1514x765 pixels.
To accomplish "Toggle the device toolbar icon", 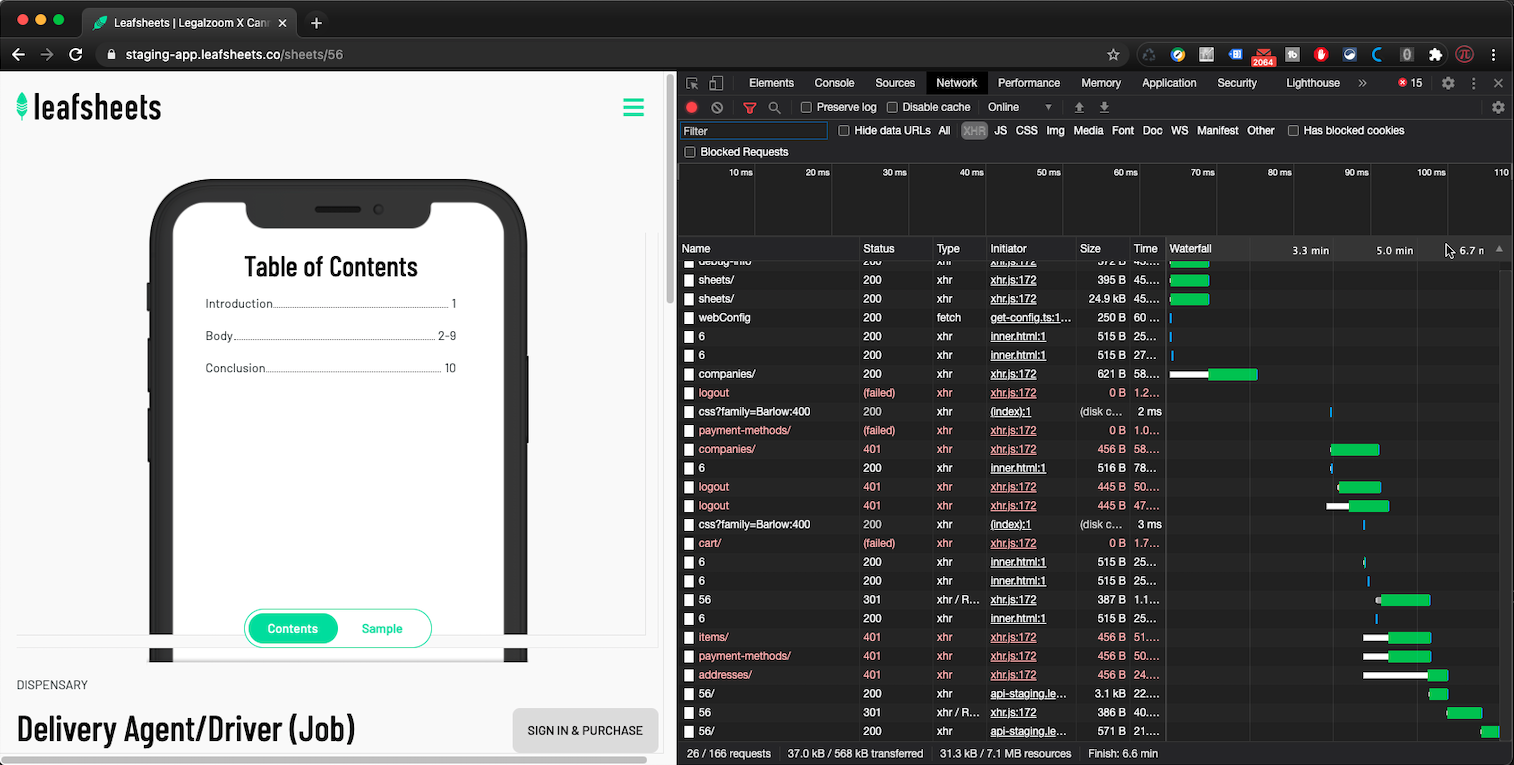I will click(716, 83).
